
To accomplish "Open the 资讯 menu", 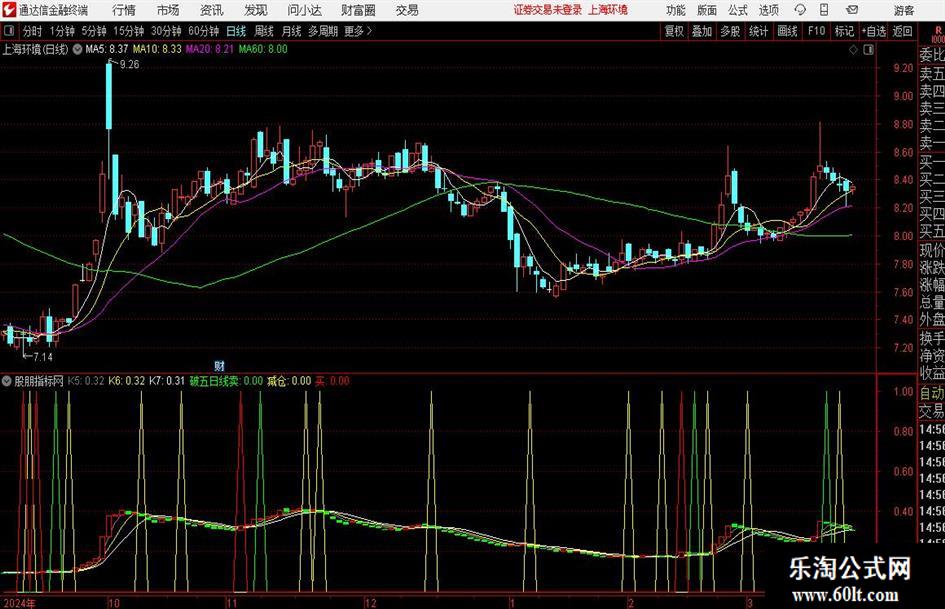I will (x=212, y=10).
